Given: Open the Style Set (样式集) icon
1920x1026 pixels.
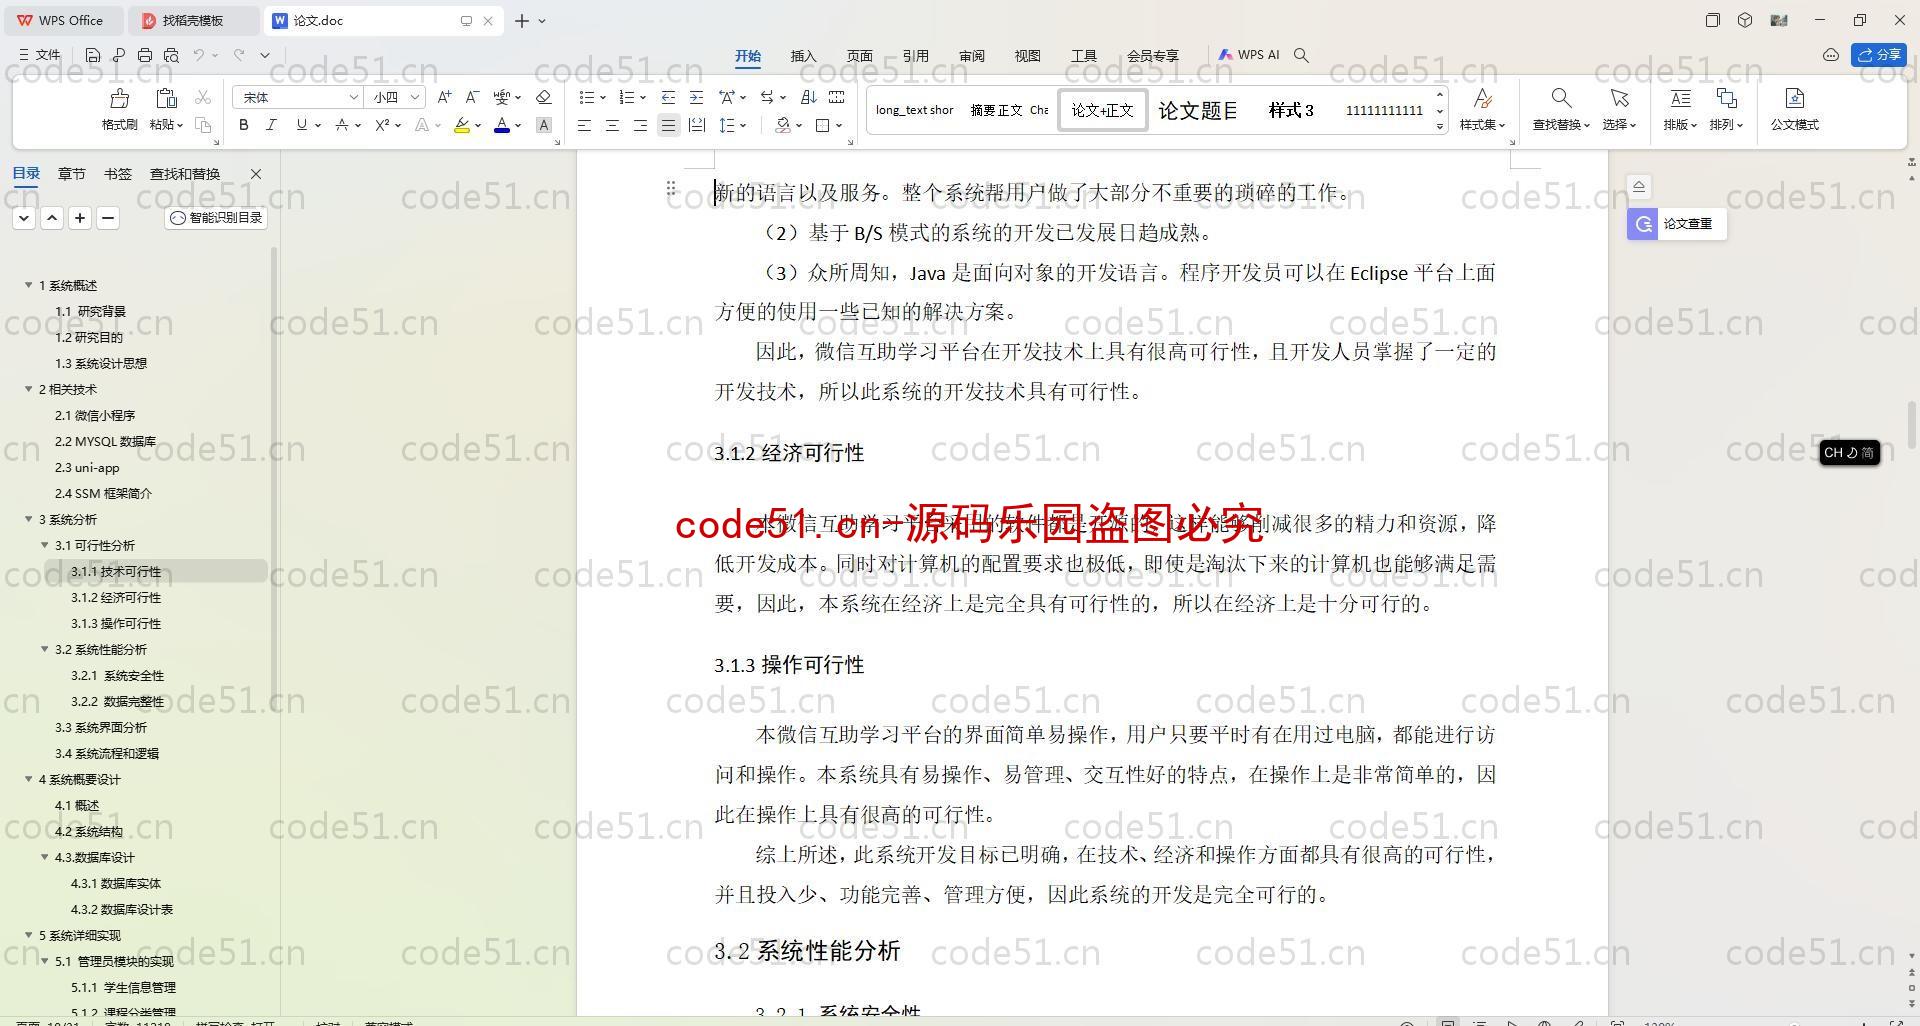Looking at the screenshot, I should [x=1483, y=98].
